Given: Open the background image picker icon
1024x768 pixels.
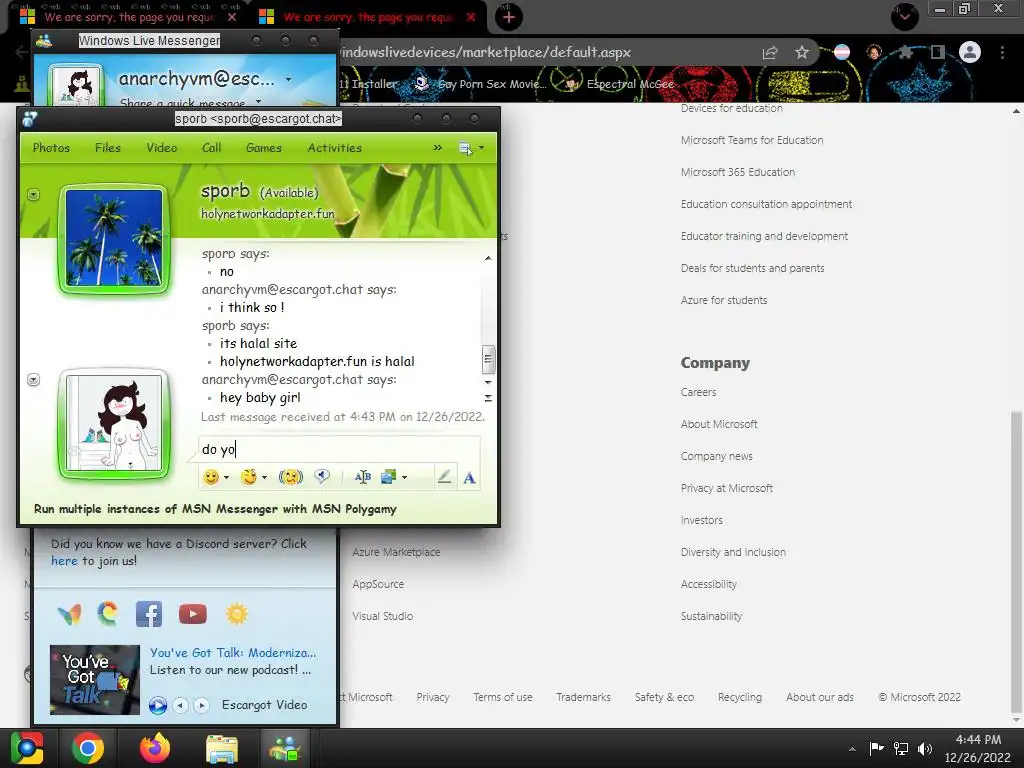Looking at the screenshot, I should point(389,477).
